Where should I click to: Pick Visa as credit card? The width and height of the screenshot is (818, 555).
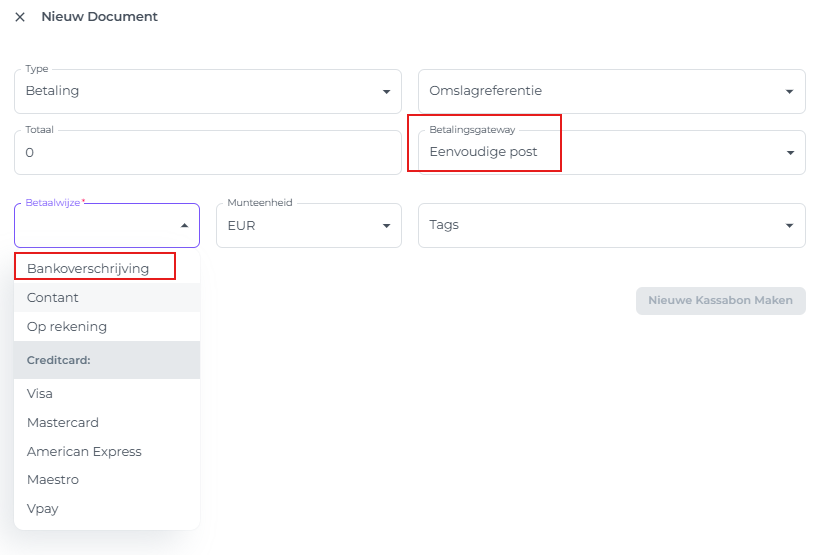[40, 393]
